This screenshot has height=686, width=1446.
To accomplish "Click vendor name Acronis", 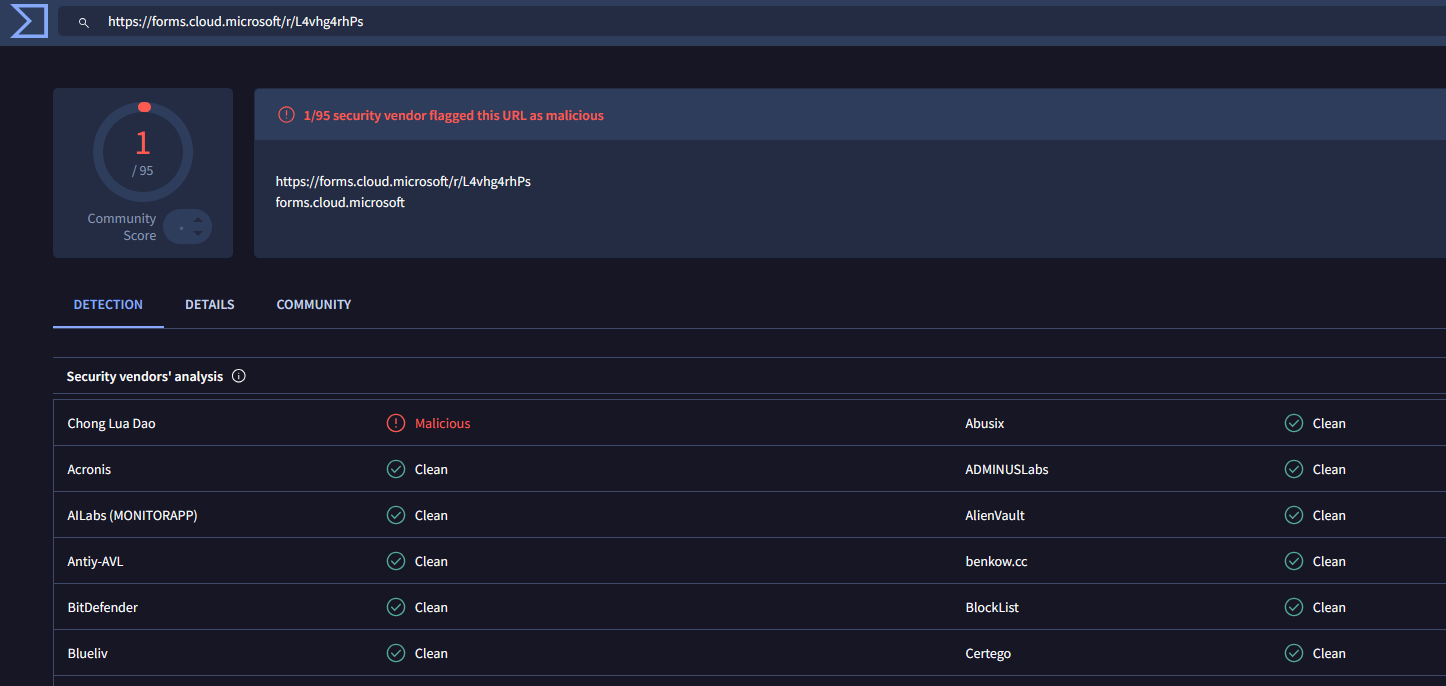I will click(x=89, y=469).
